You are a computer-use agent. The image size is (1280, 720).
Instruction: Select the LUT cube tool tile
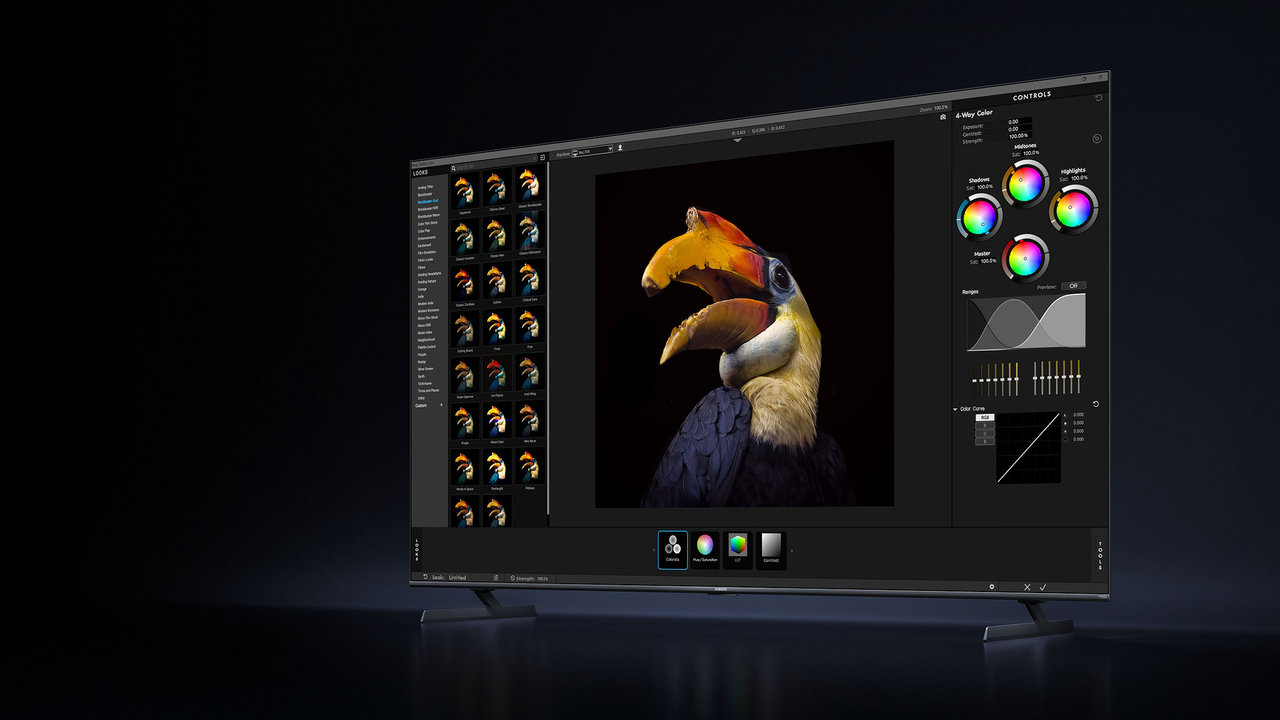(x=738, y=548)
